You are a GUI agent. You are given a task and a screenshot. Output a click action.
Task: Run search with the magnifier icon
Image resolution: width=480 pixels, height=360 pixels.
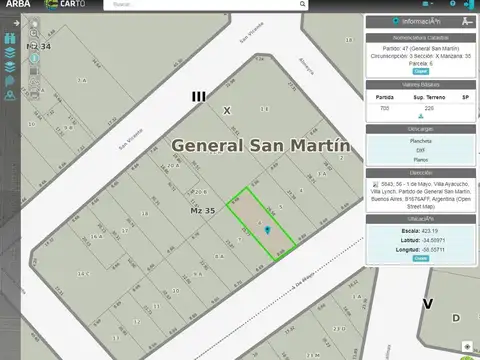[302, 4]
